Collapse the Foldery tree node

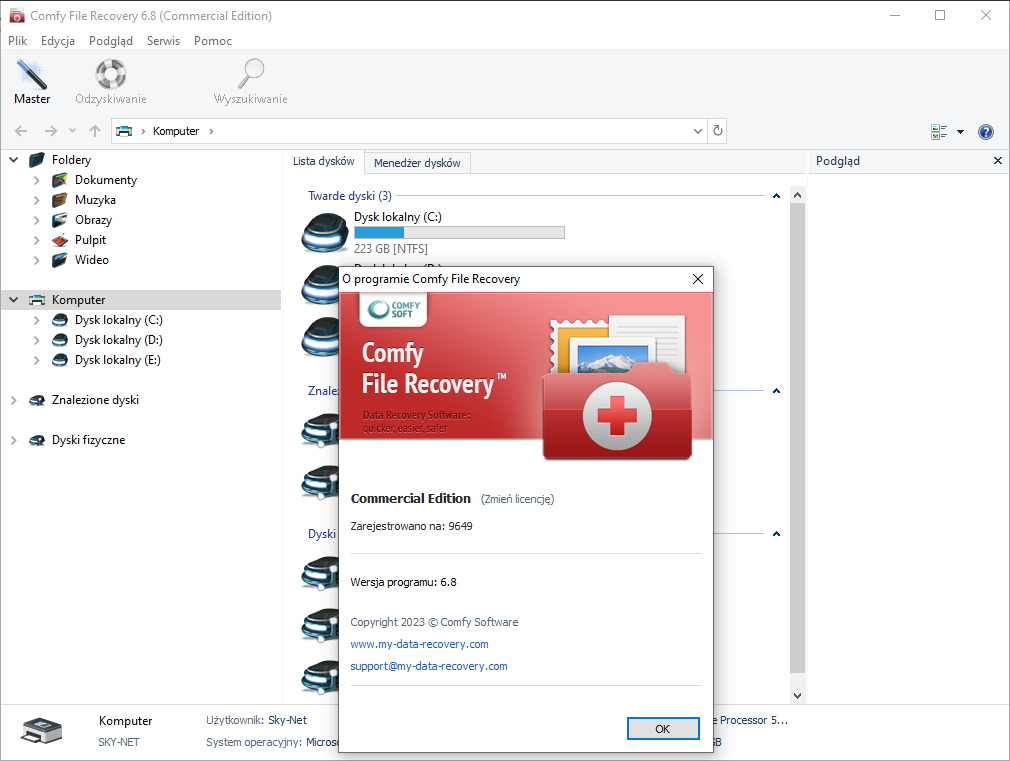(14, 160)
